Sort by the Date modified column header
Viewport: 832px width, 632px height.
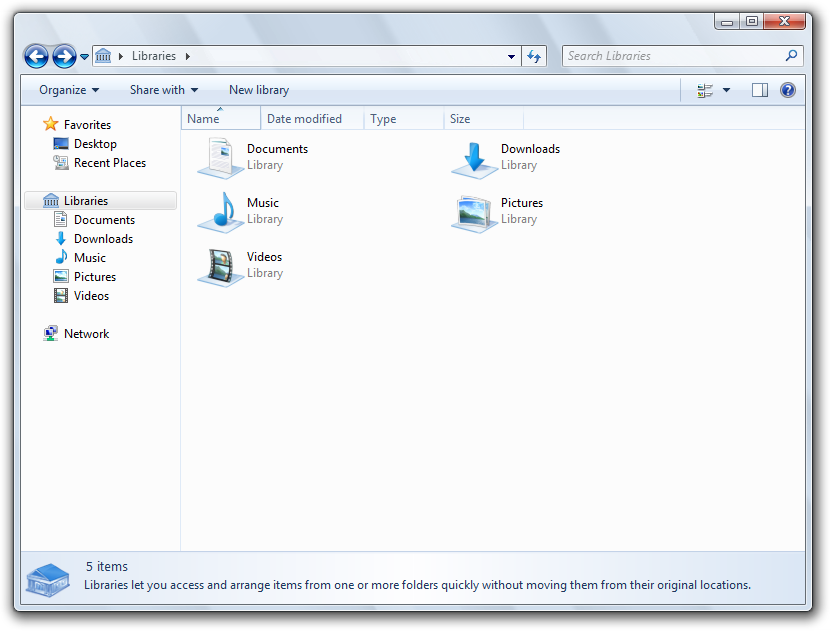[304, 119]
